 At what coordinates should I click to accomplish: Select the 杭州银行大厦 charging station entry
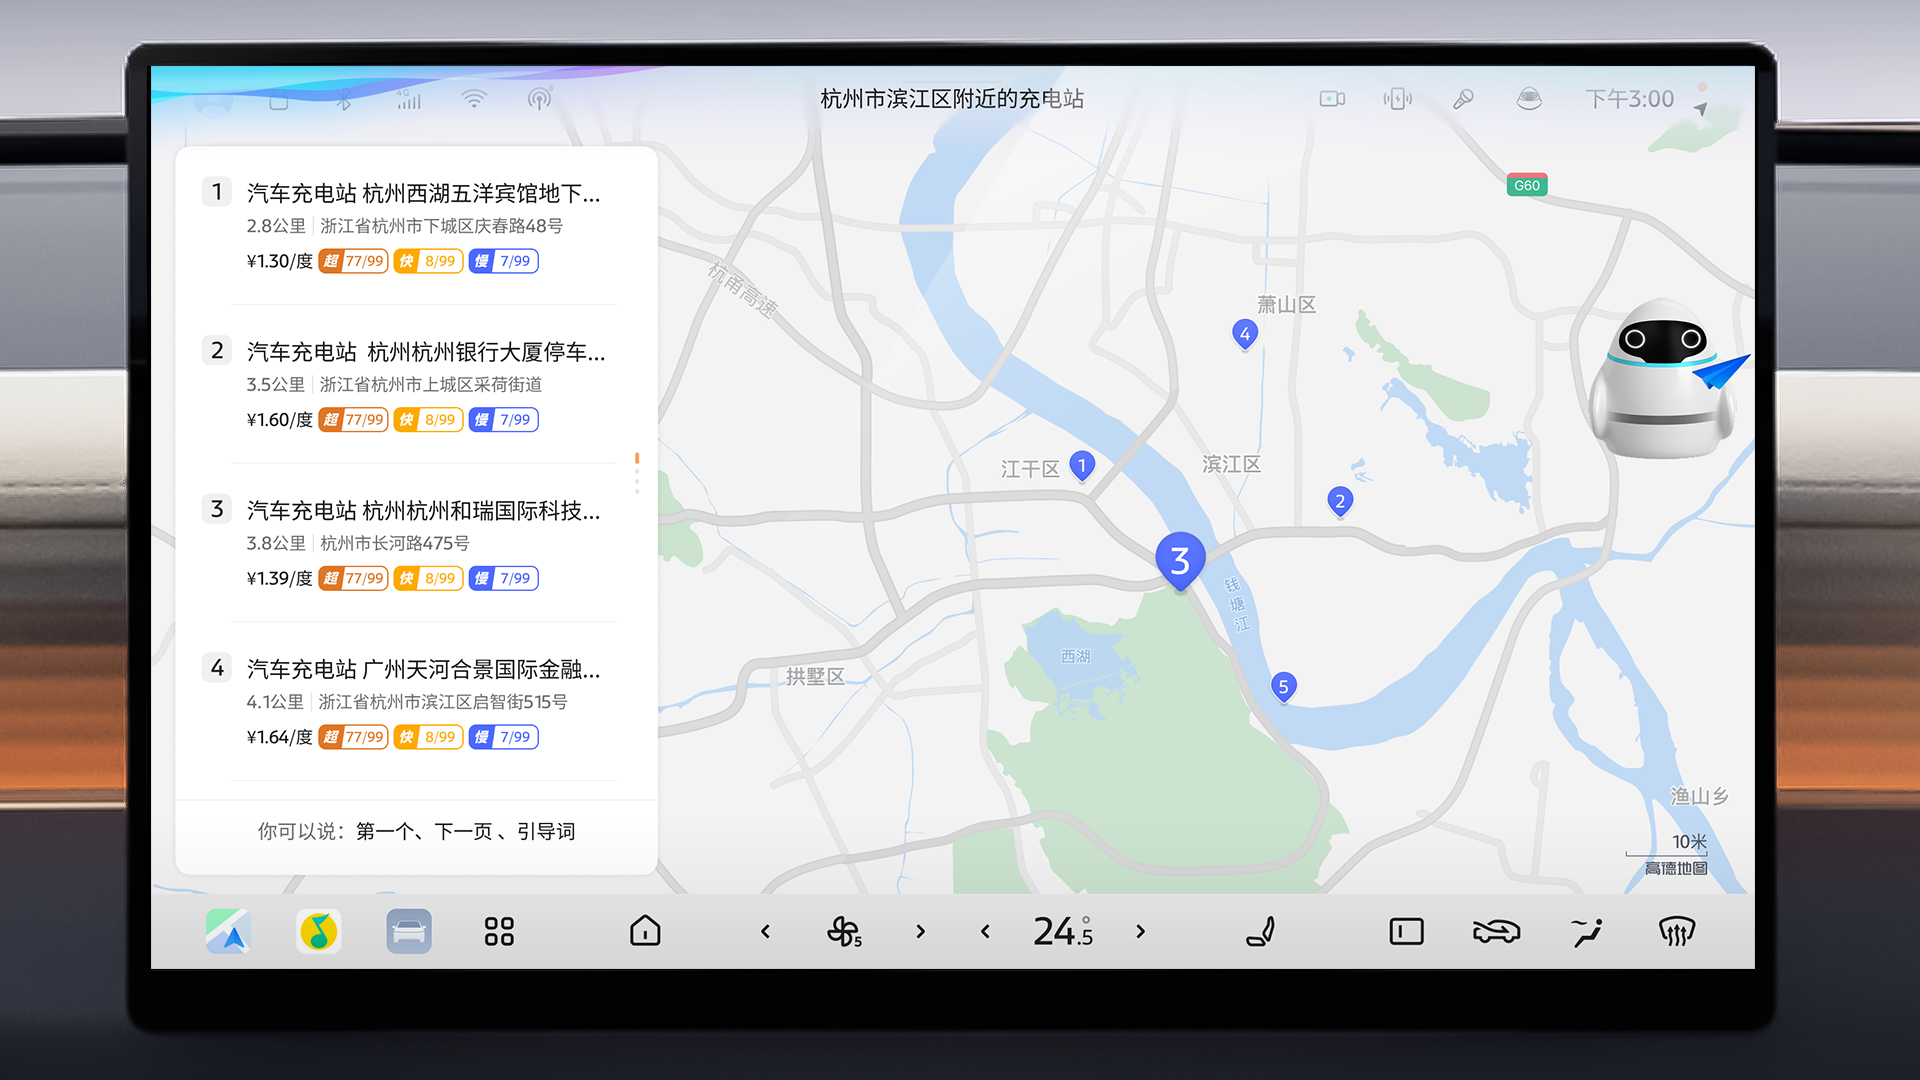click(420, 385)
